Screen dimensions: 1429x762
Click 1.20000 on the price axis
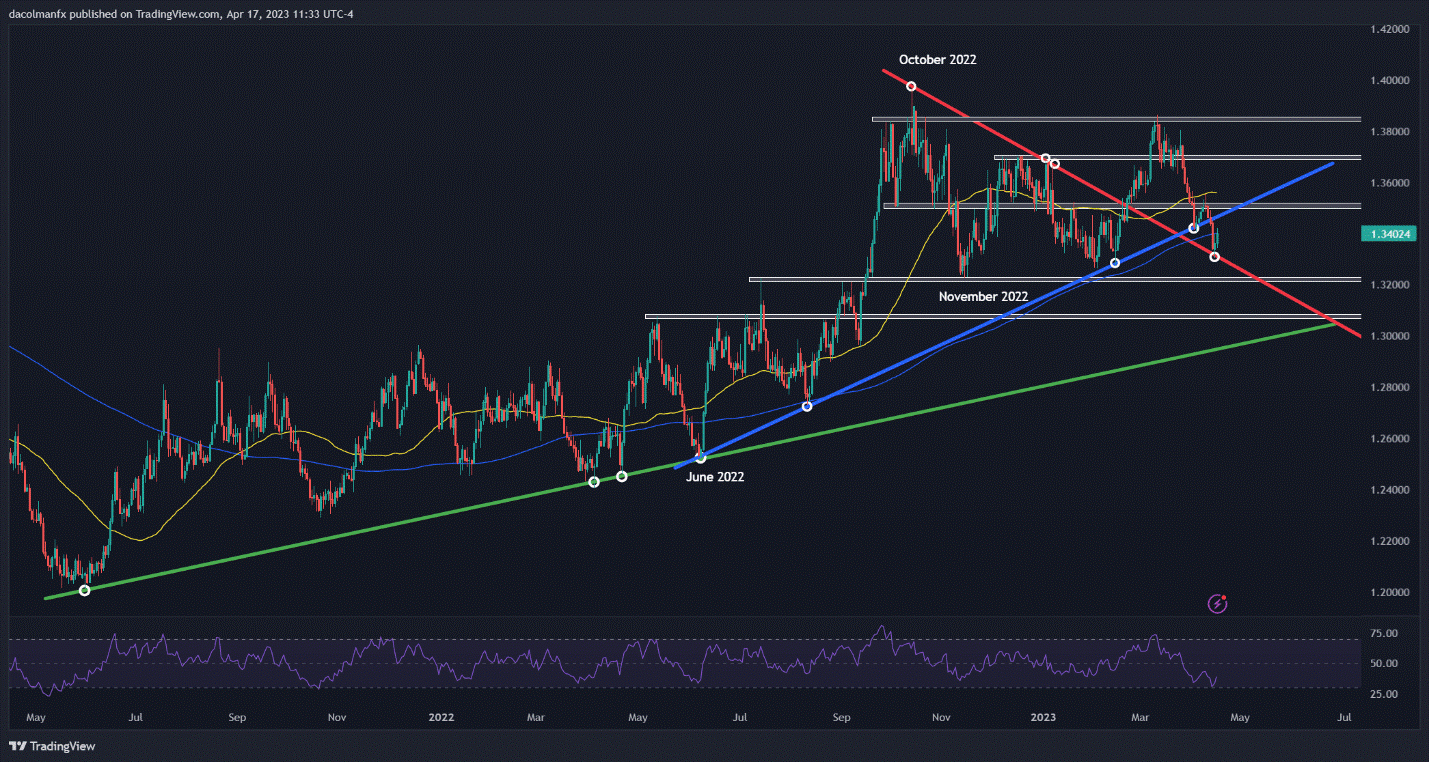click(x=1391, y=592)
